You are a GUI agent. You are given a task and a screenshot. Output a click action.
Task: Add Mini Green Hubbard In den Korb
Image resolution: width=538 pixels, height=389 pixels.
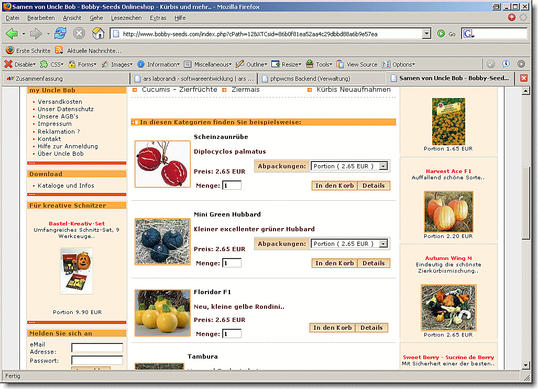pyautogui.click(x=335, y=263)
